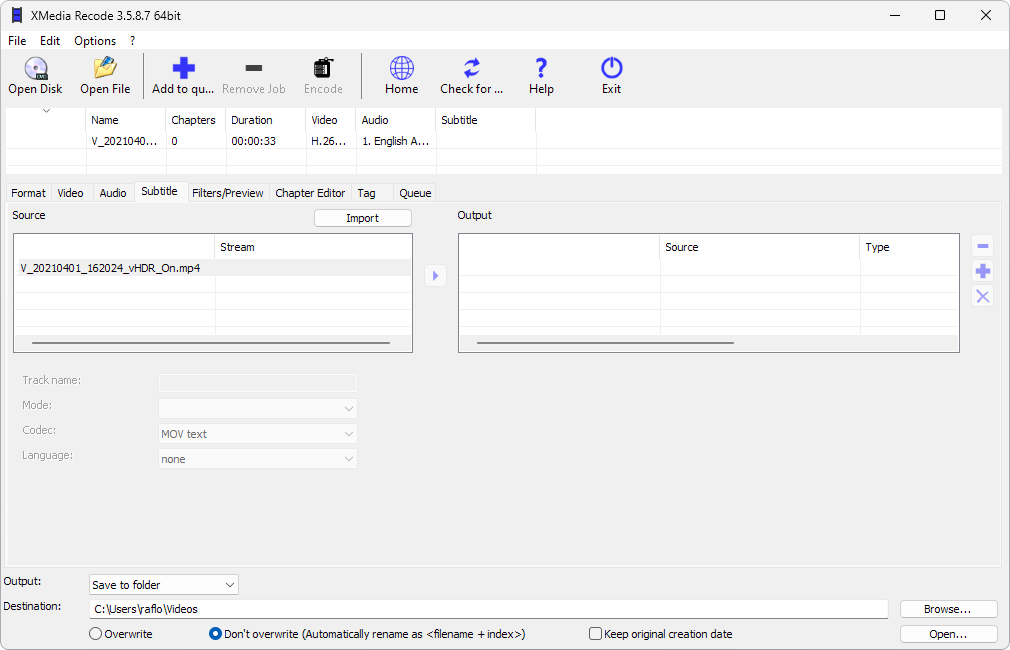Viewport: 1010px width, 650px height.
Task: Open the Codec MOV text dropdown
Action: [x=258, y=434]
